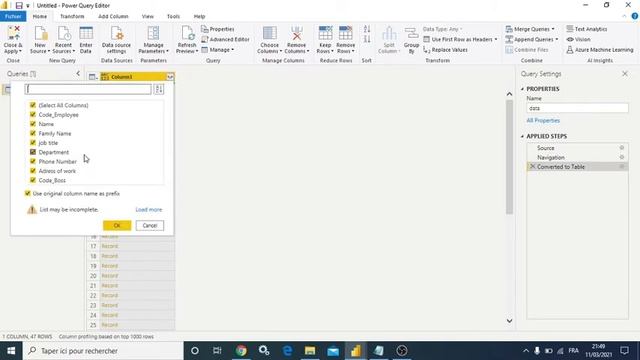640x360 pixels.
Task: Open Vision AI insights
Action: (578, 39)
